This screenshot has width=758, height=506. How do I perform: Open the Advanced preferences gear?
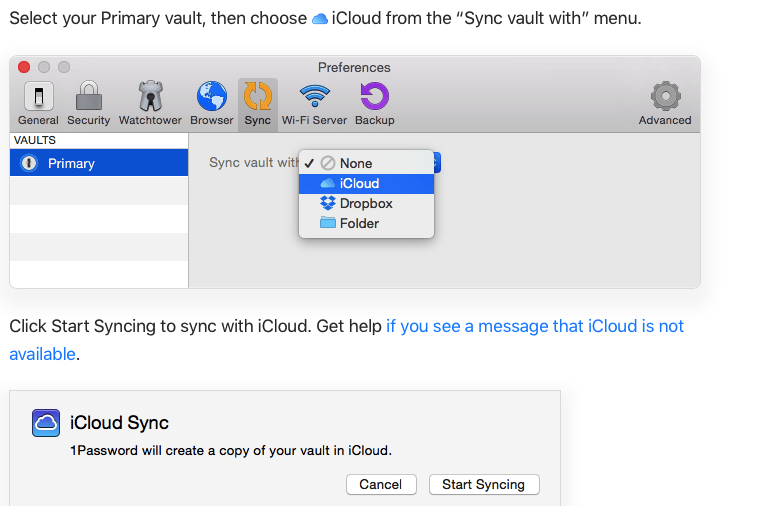pos(665,103)
